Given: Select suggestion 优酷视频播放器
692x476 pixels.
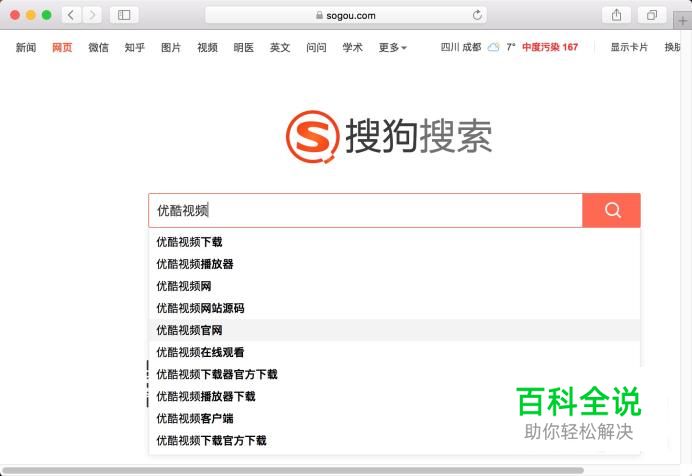Looking at the screenshot, I should (395, 264).
